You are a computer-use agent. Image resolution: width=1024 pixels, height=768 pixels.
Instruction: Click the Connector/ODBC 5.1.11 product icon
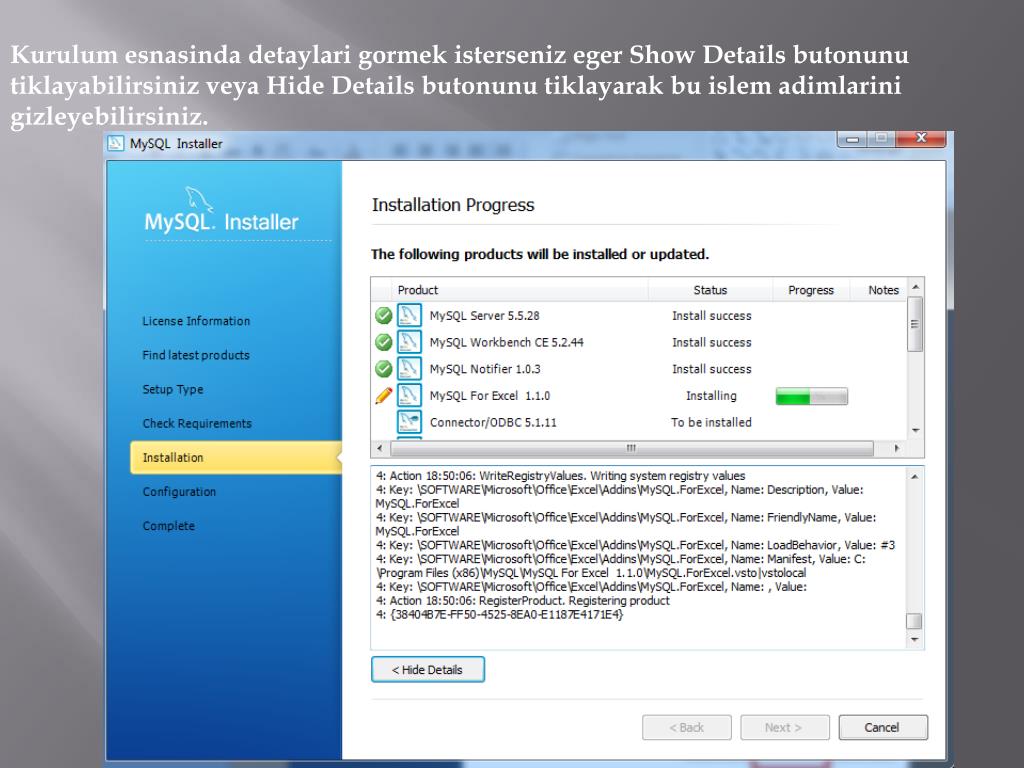tap(409, 422)
